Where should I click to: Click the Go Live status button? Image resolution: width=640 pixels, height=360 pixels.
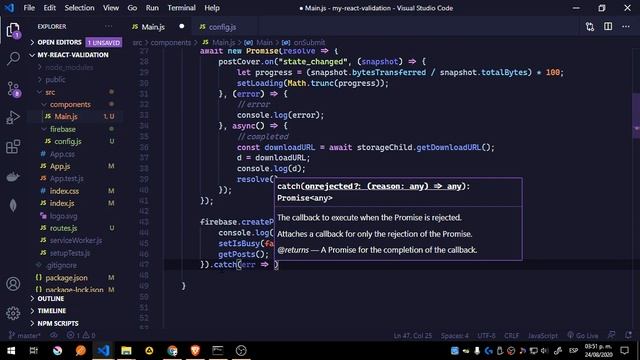pos(582,336)
